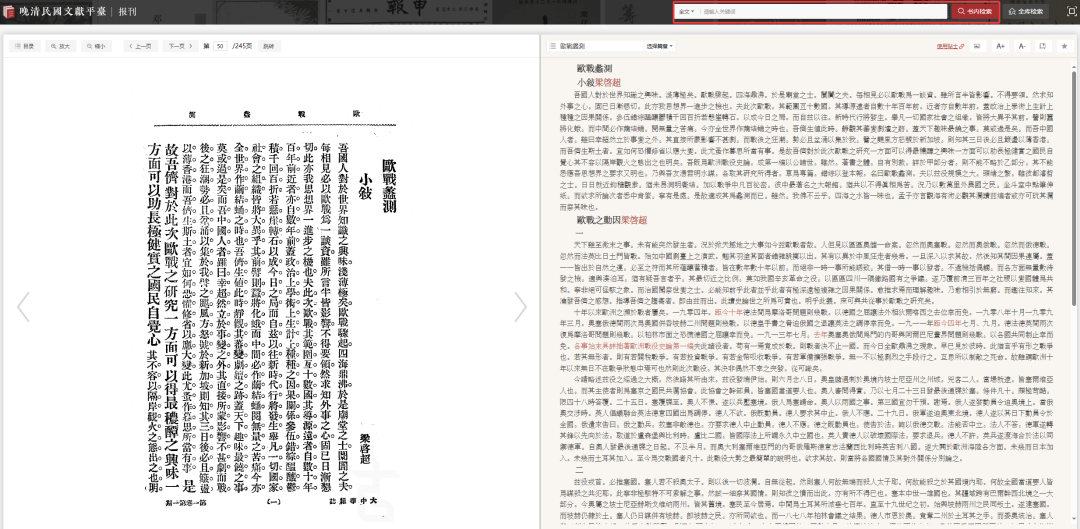1080x529 pixels.
Task: Click the left arrow beside scanned page
Action: point(24,307)
